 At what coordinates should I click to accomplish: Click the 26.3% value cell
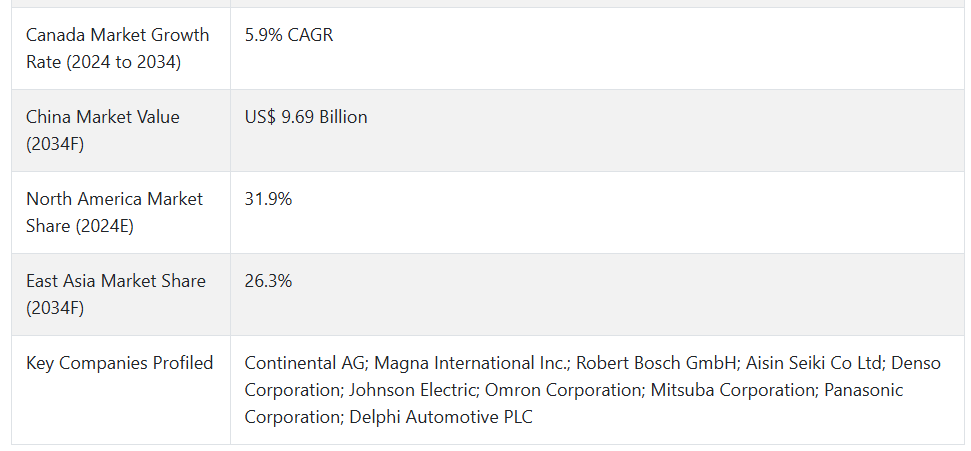(x=268, y=281)
